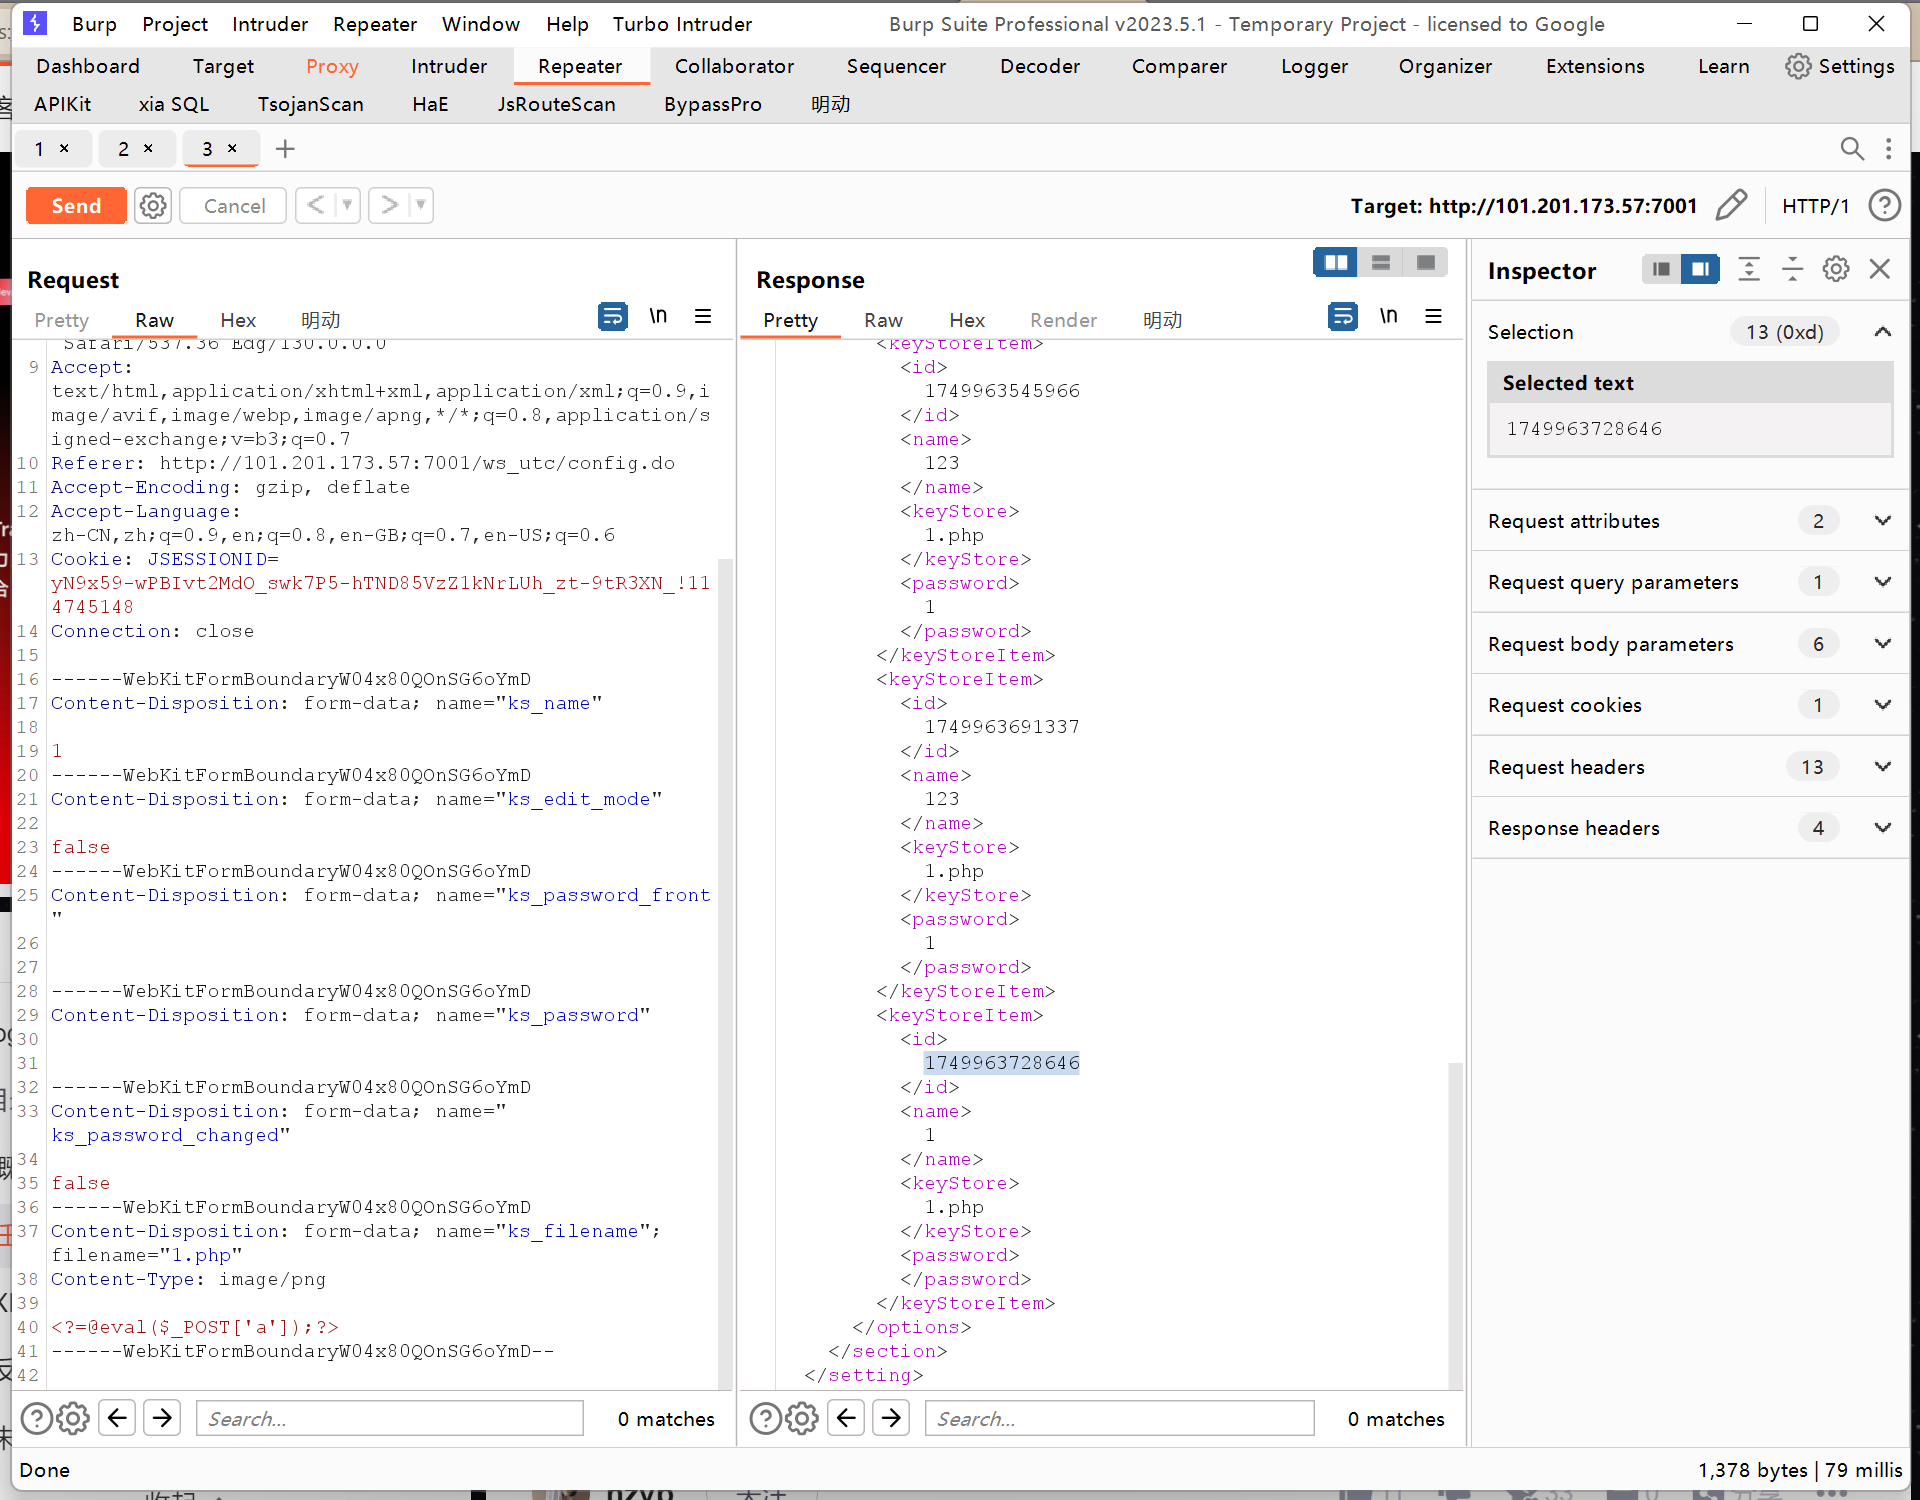Viewport: 1920px width, 1500px height.
Task: Click the Inspector collapse all sections icon
Action: tap(1792, 269)
